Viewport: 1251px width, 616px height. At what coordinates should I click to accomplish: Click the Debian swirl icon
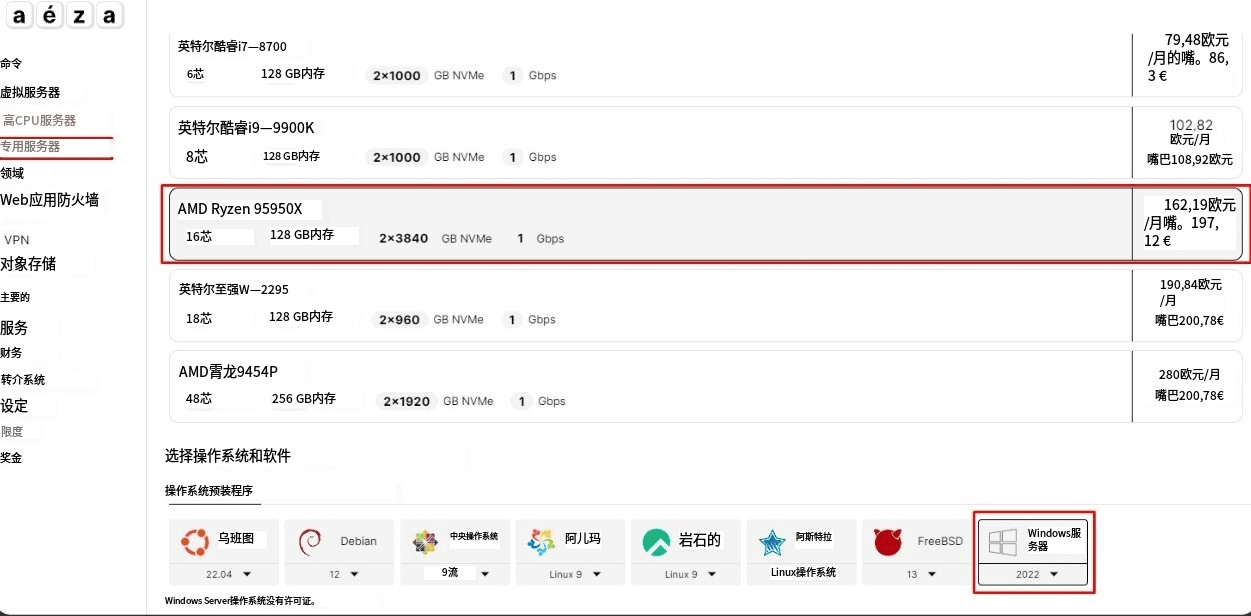tap(309, 541)
